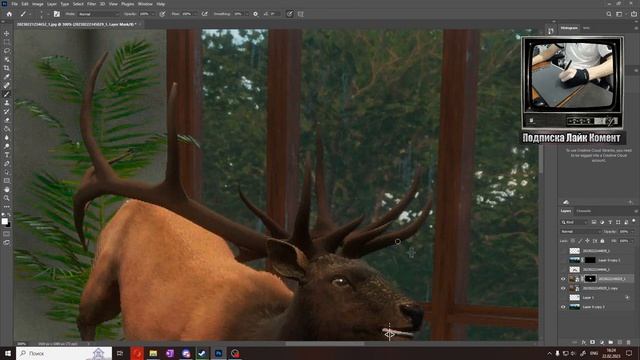Click the Home icon in options bar
The height and width of the screenshot is (360, 640).
tap(9, 14)
